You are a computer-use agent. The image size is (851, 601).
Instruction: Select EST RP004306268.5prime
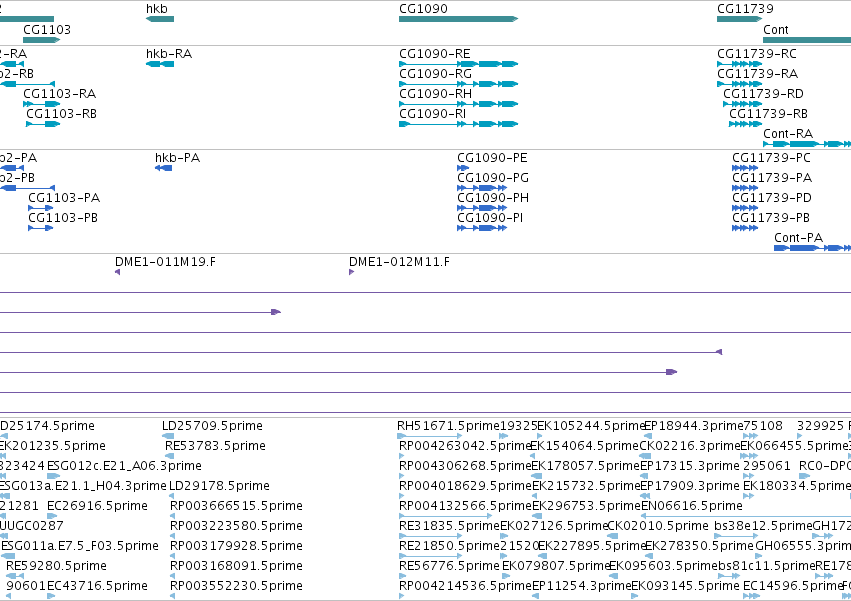pos(402,477)
